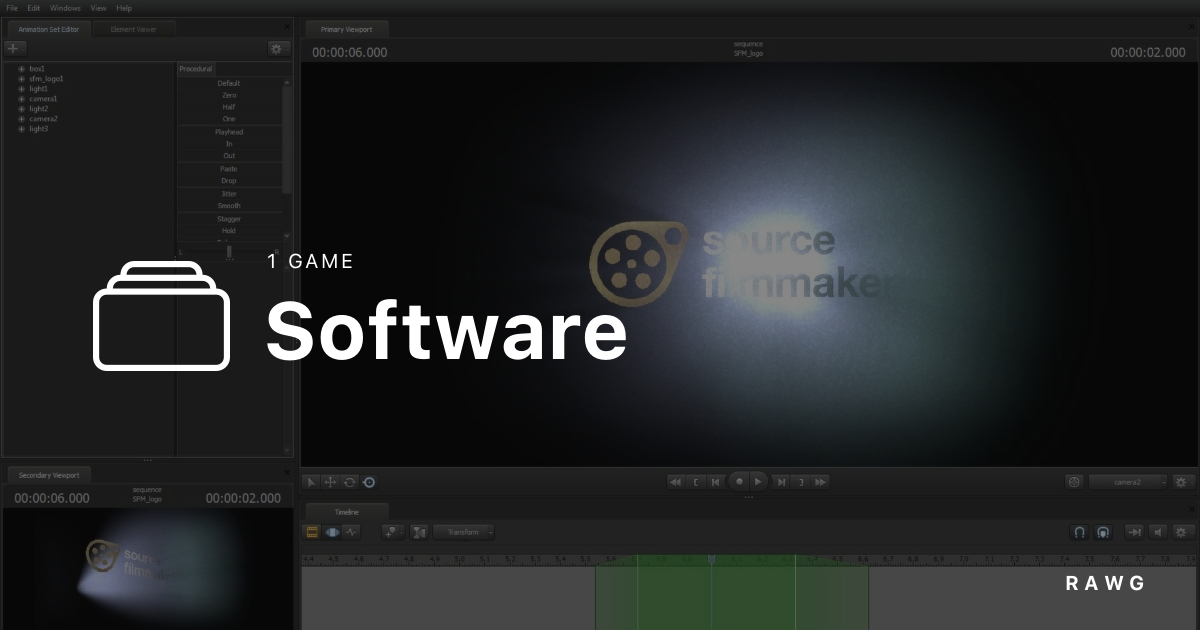Click the camera reticle icon beside camera2
Viewport: 1200px width, 630px height.
(1075, 482)
